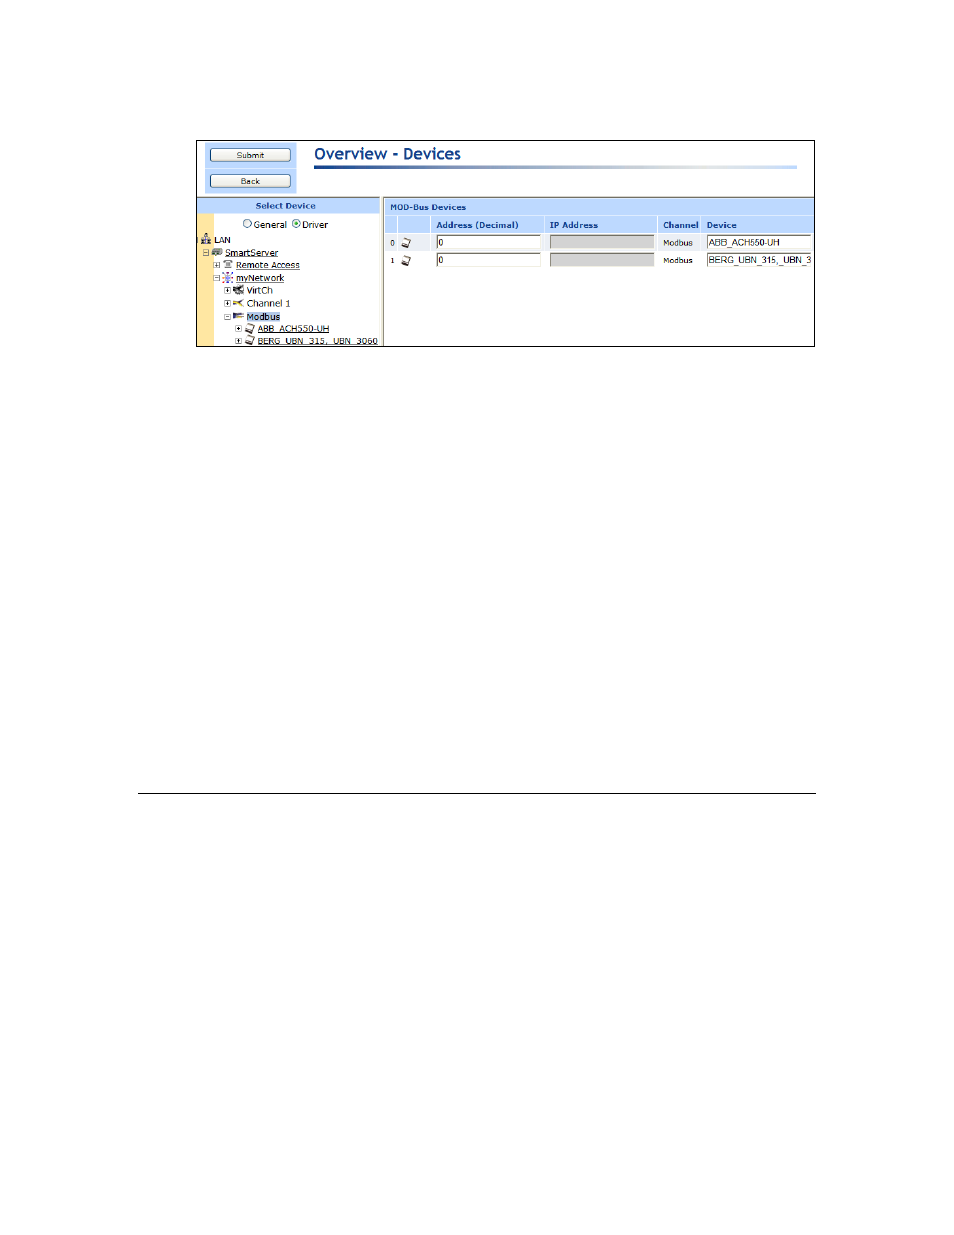Viewport: 954px width, 1235px height.
Task: Click the Modbus channel cell in row 1
Action: 677,260
